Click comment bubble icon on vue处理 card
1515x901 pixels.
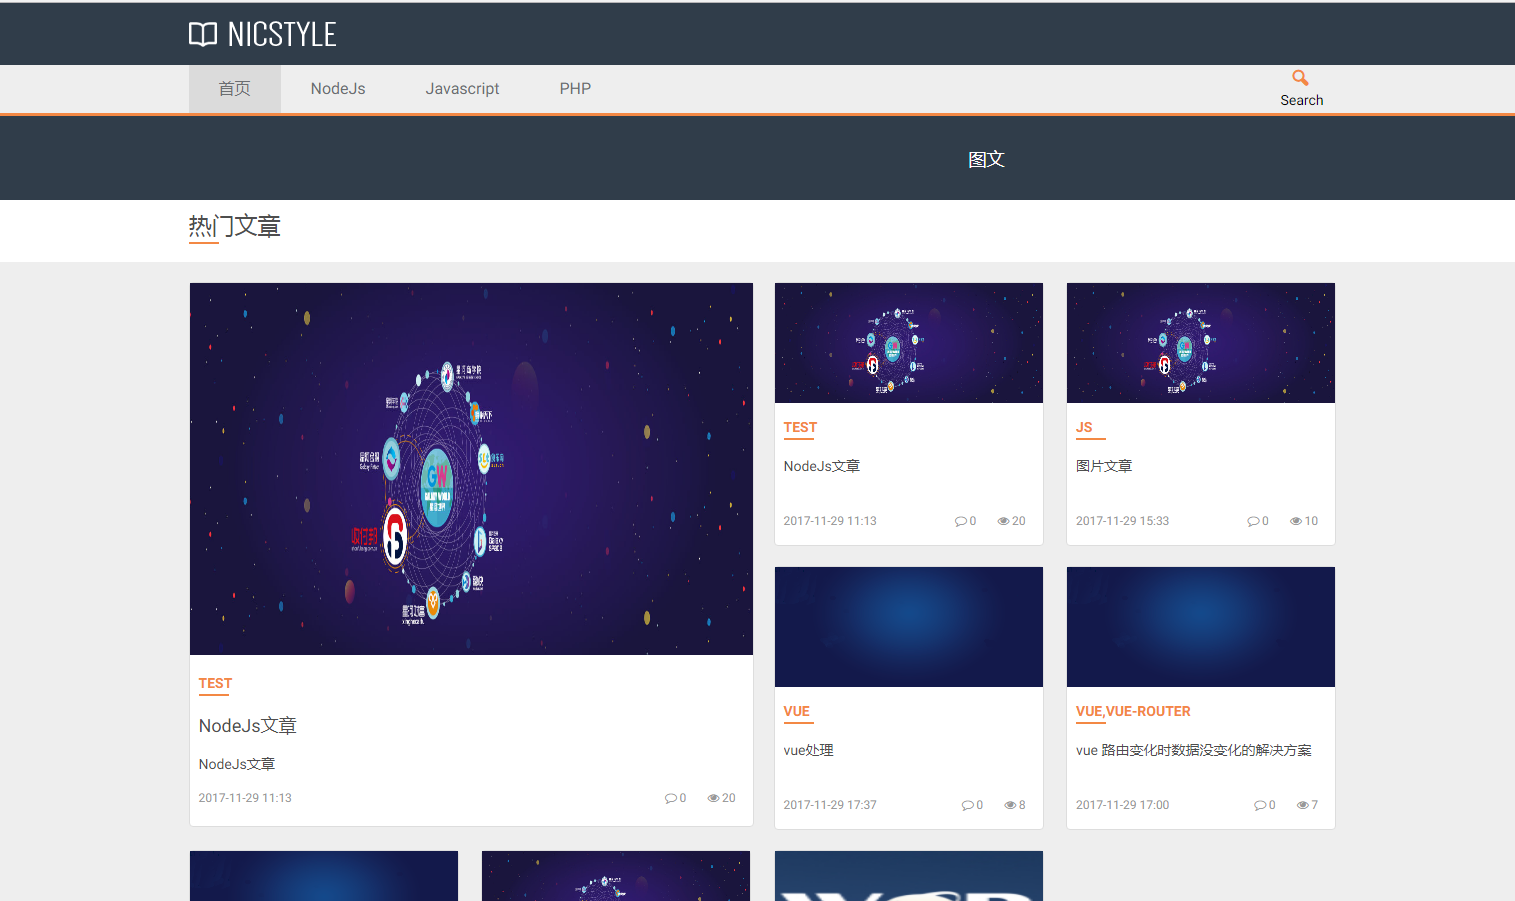click(967, 805)
